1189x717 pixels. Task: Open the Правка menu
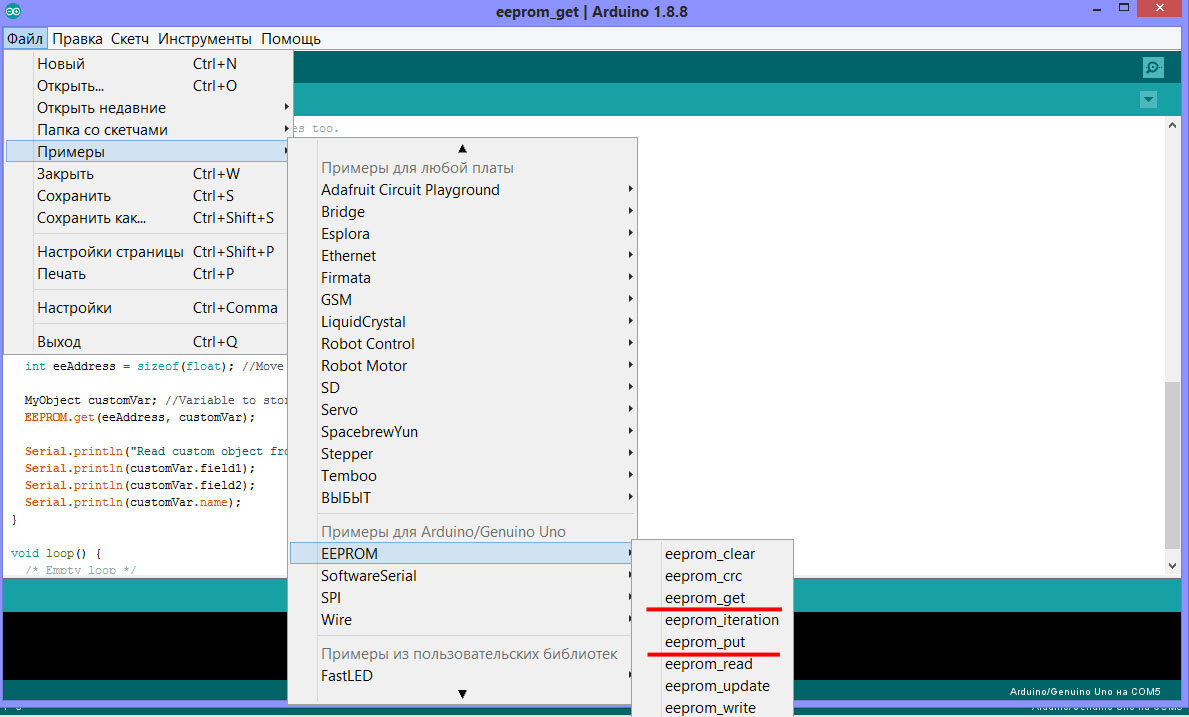[77, 39]
